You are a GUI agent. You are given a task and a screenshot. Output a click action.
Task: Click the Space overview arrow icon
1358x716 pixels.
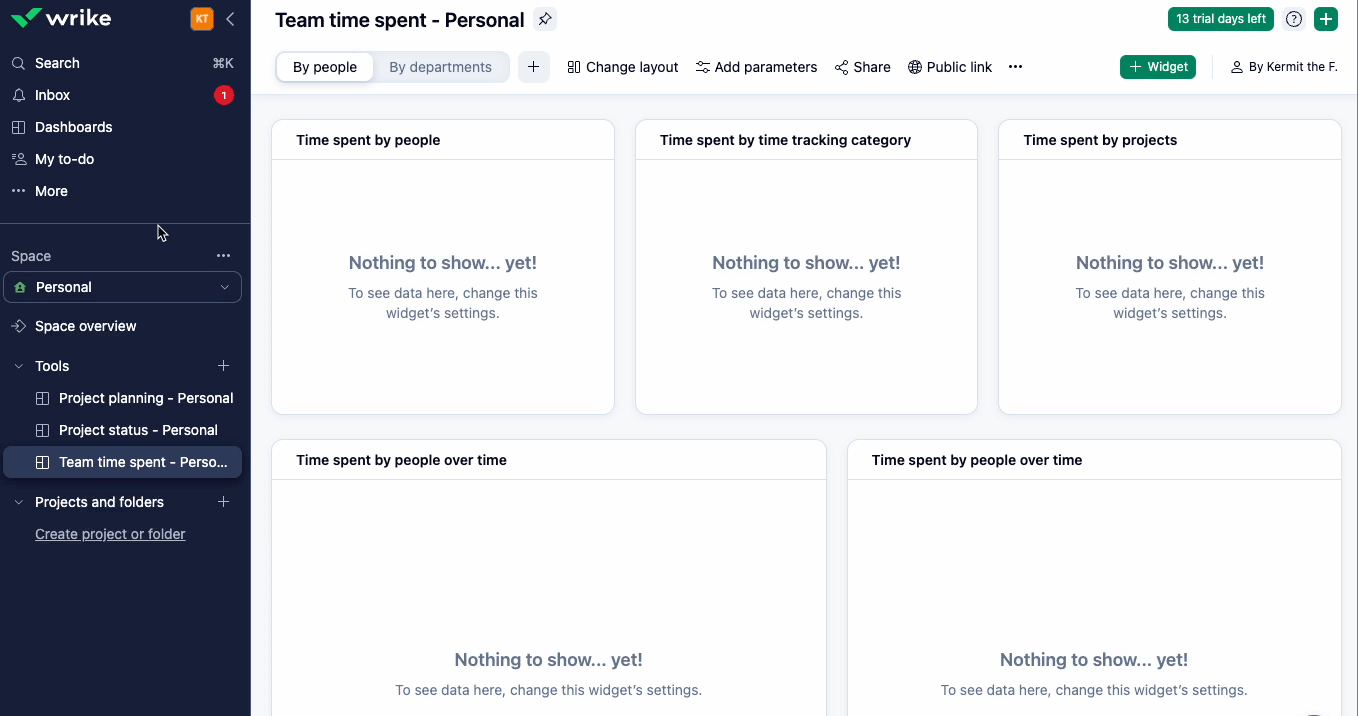[x=18, y=326]
